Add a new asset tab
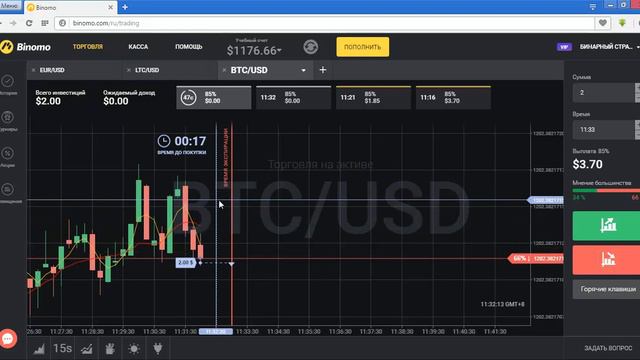Screen dimensions: 640x360 tap(323, 70)
